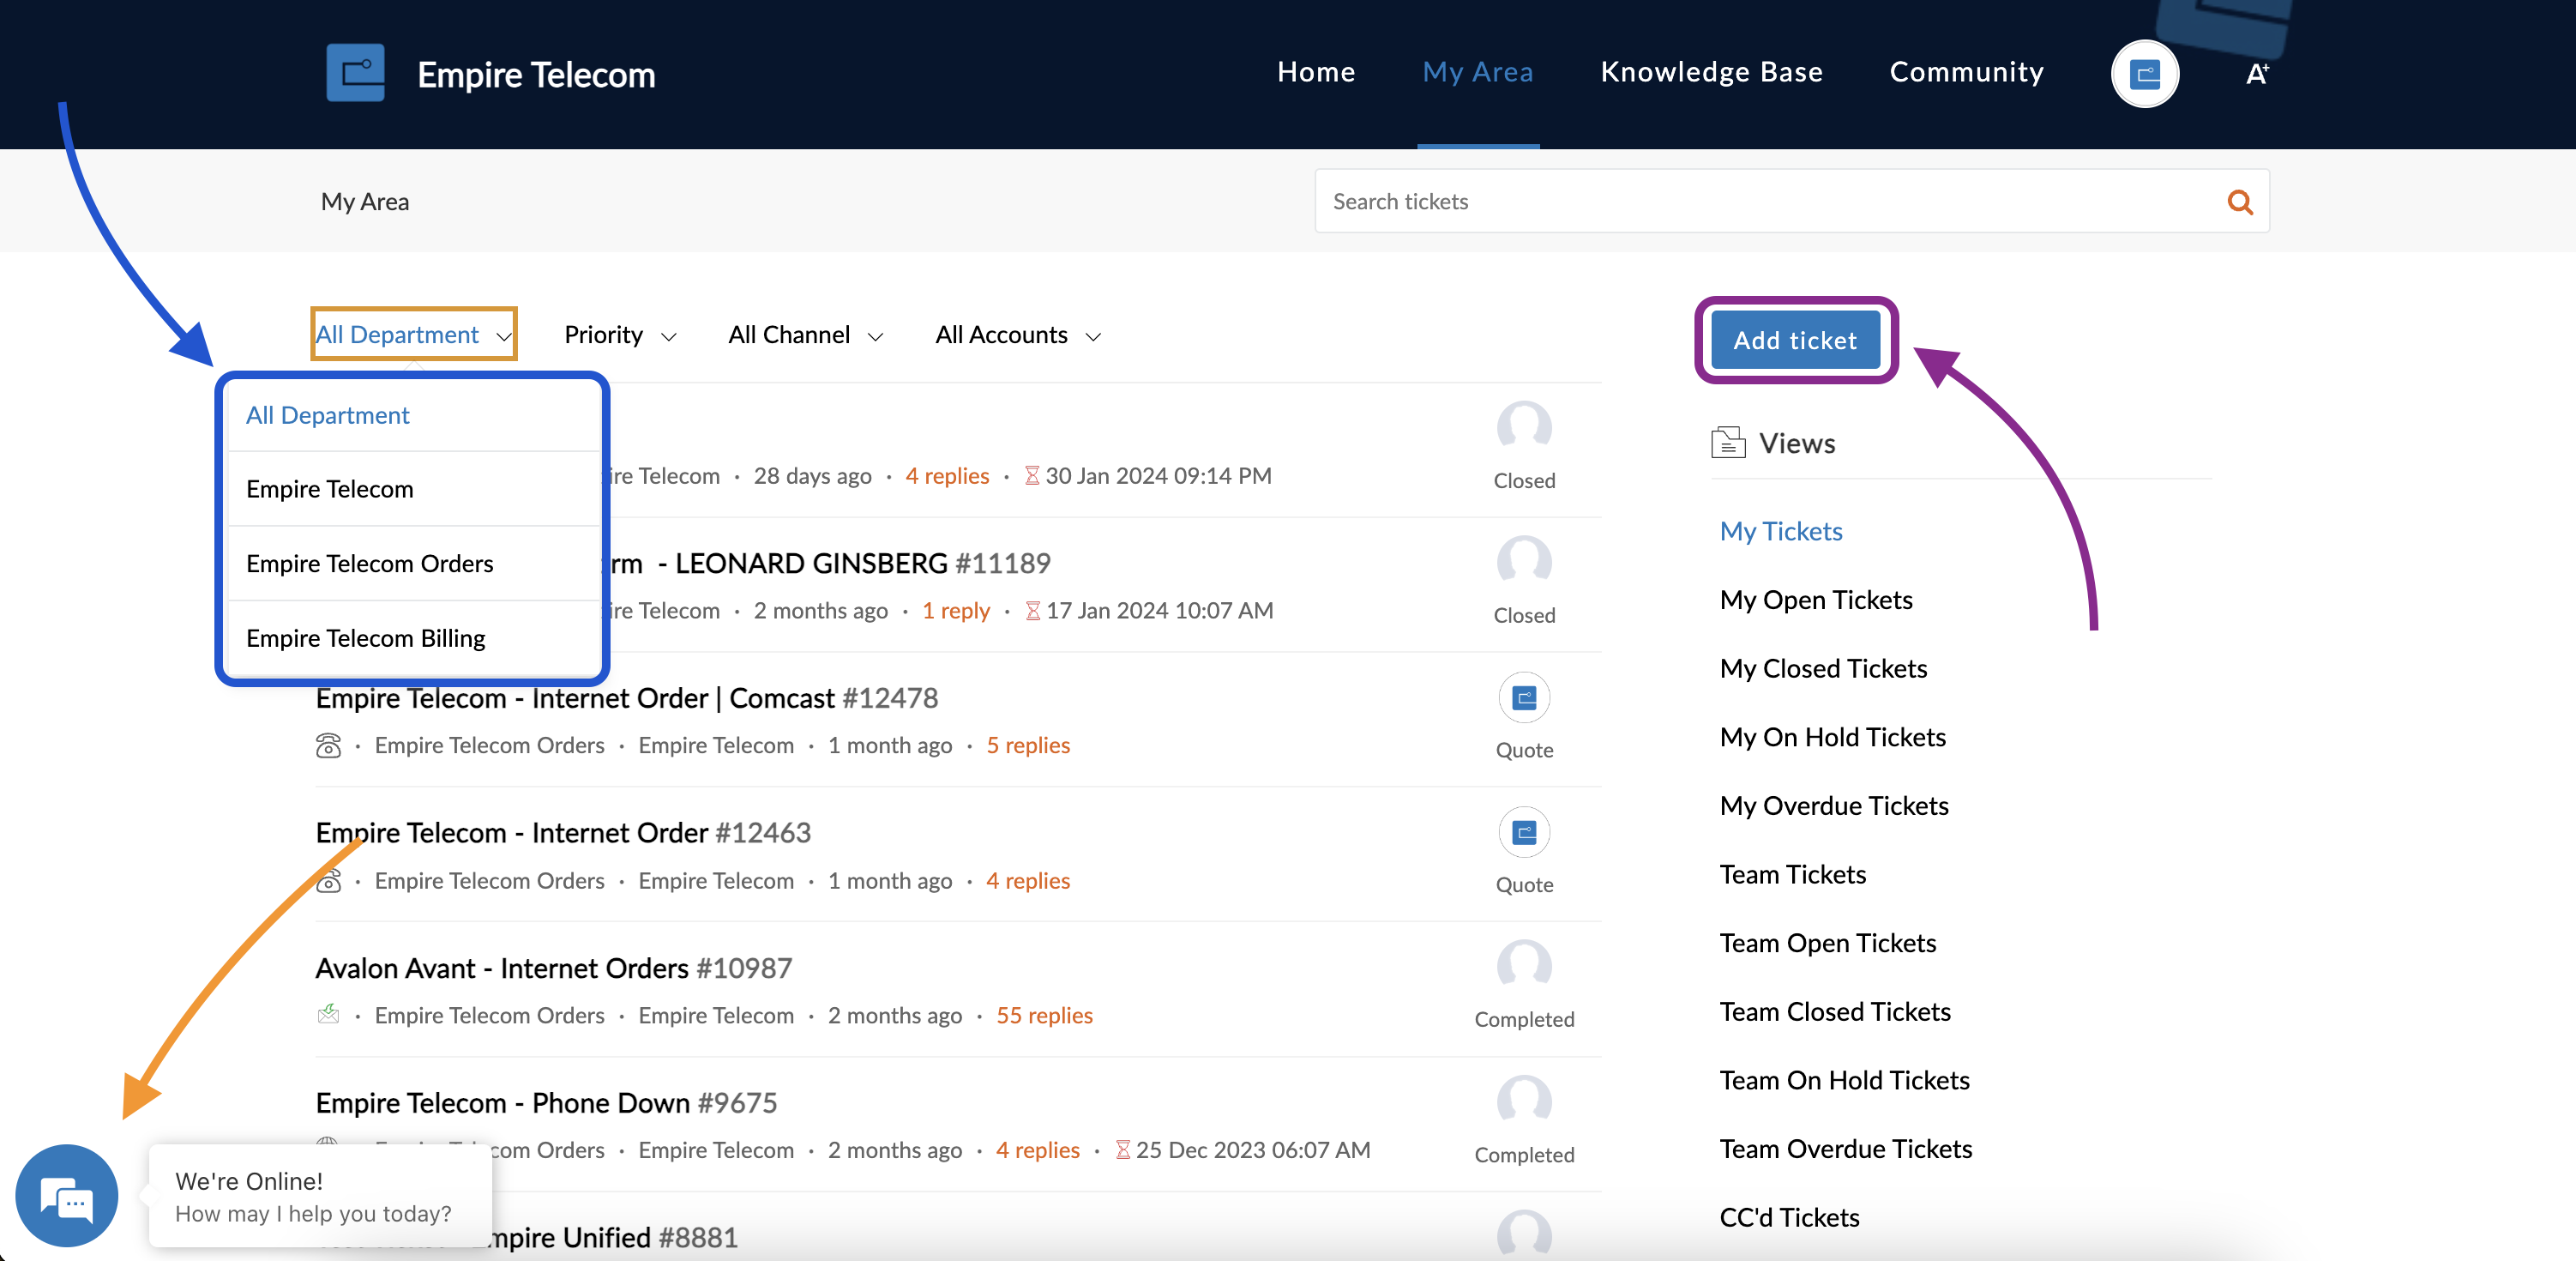Viewport: 2576px width, 1261px height.
Task: Click 'Empire Telecom Orders' on ticket #10987
Action: click(489, 1015)
